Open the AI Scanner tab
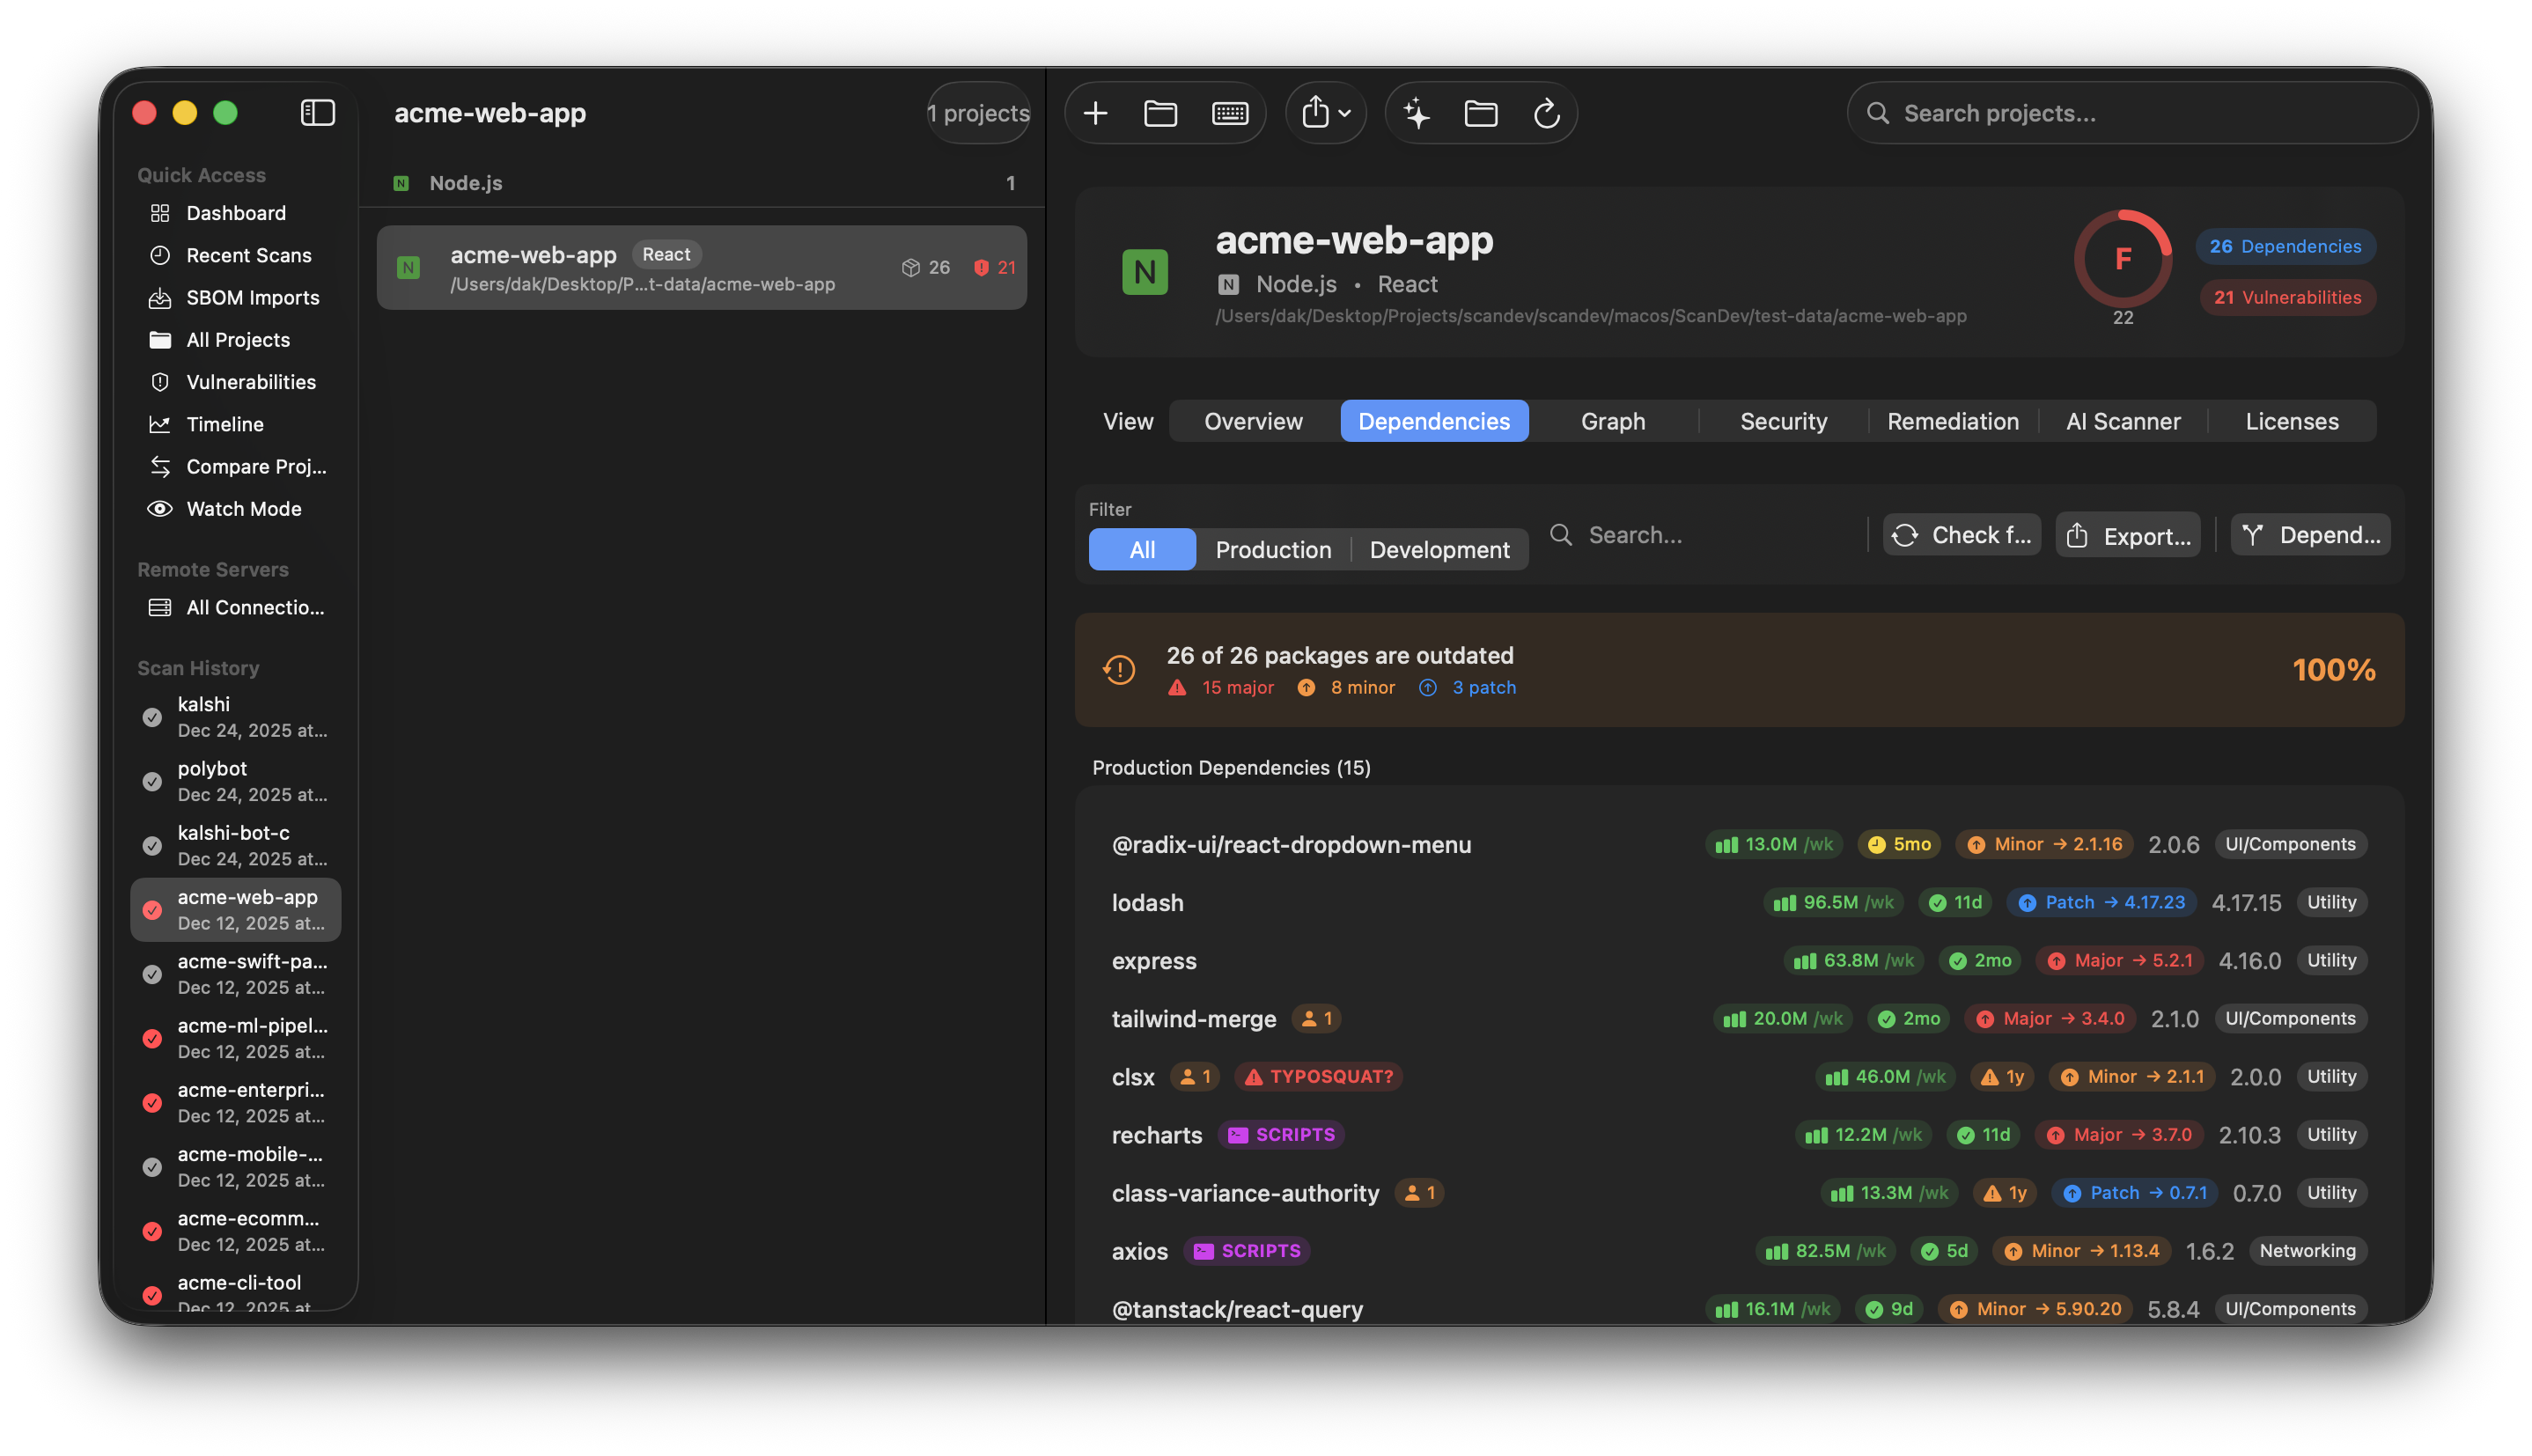 point(2122,421)
